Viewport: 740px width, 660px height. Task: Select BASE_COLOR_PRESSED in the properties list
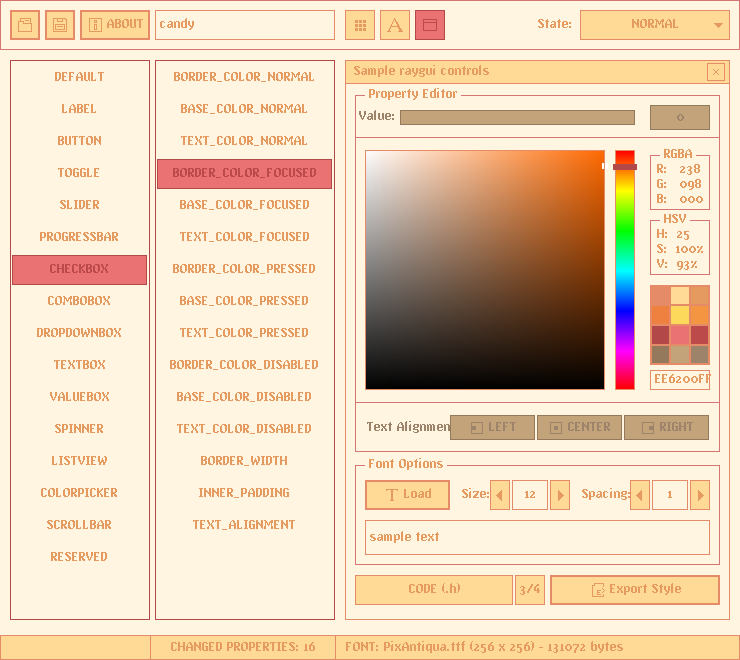click(x=244, y=301)
